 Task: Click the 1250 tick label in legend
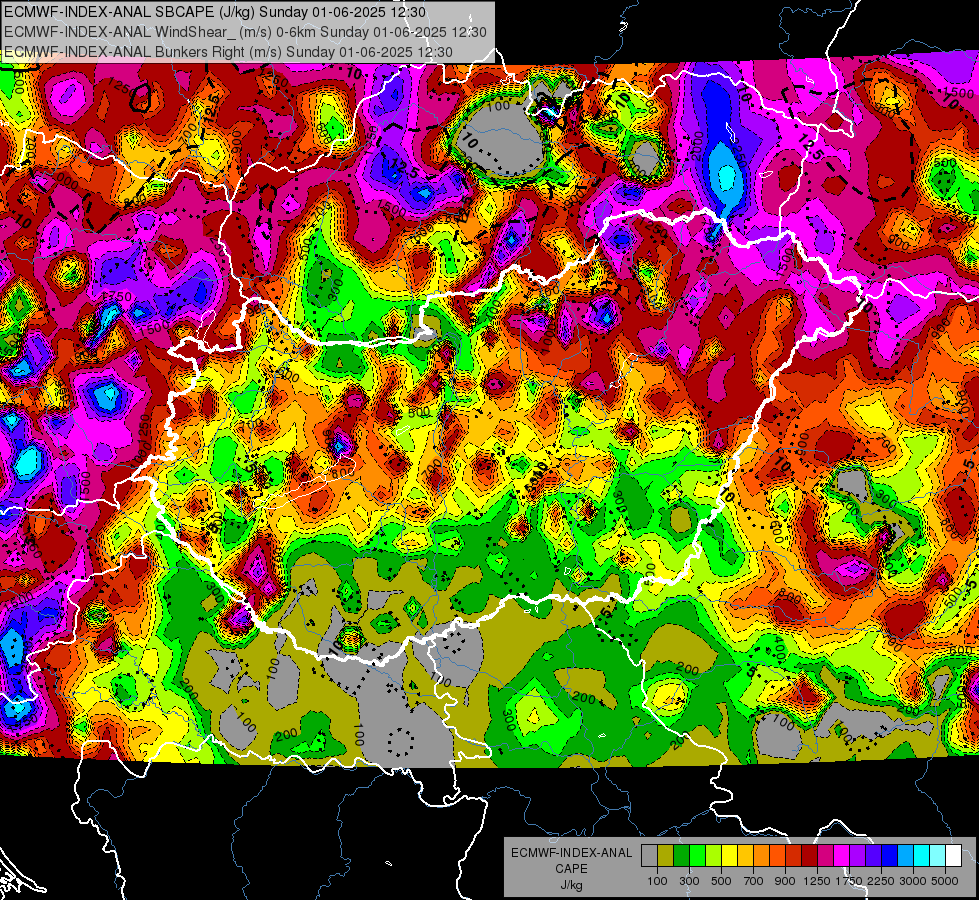click(817, 881)
